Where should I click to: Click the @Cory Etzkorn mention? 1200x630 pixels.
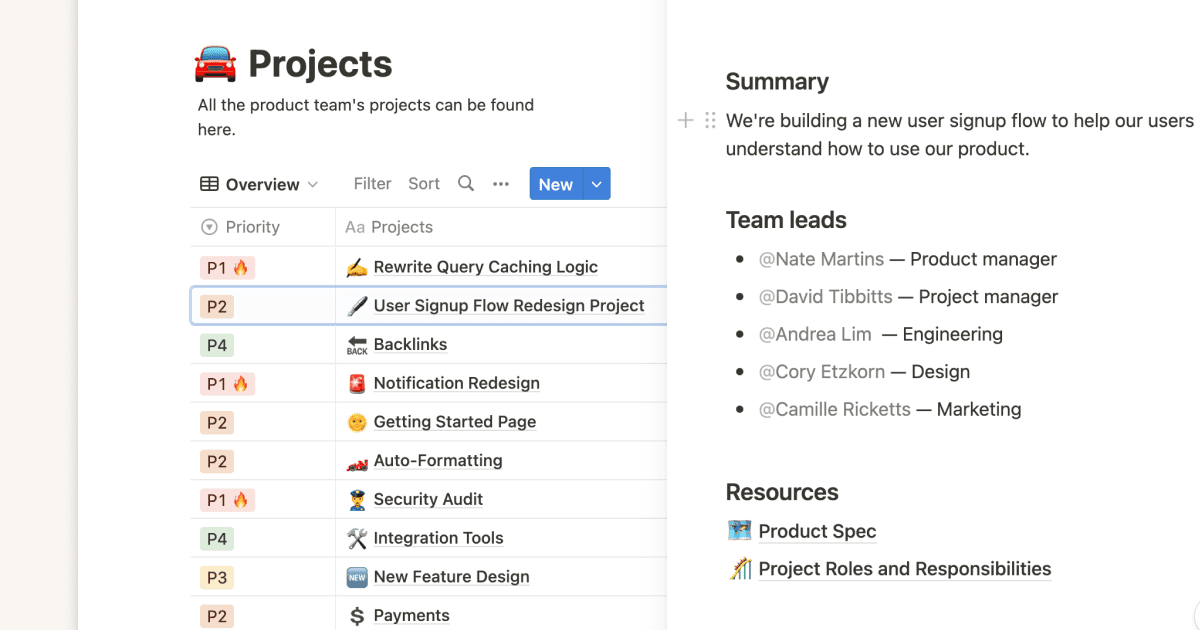tap(822, 371)
